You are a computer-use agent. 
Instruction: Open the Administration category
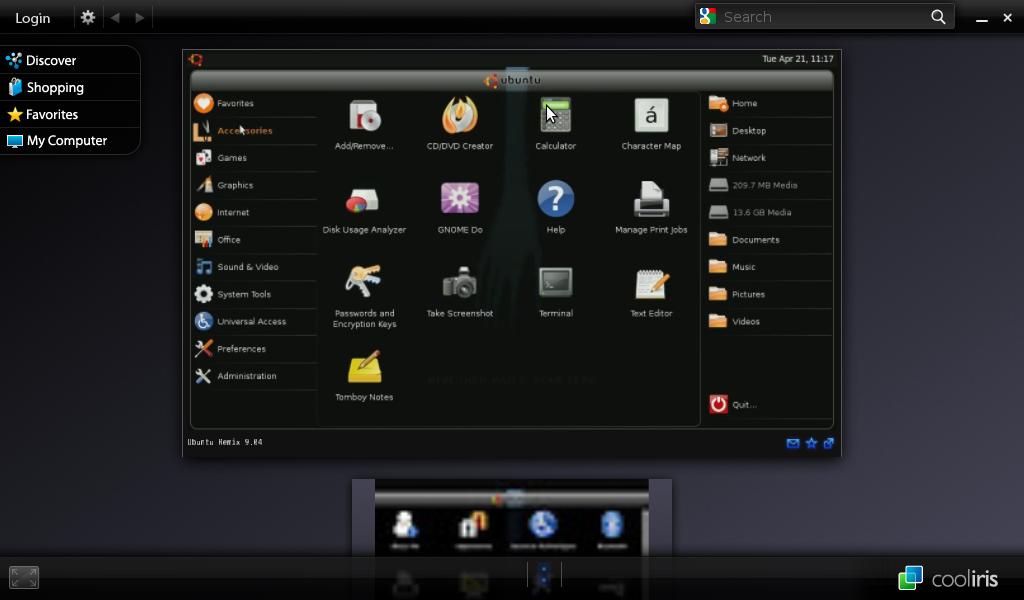255,376
